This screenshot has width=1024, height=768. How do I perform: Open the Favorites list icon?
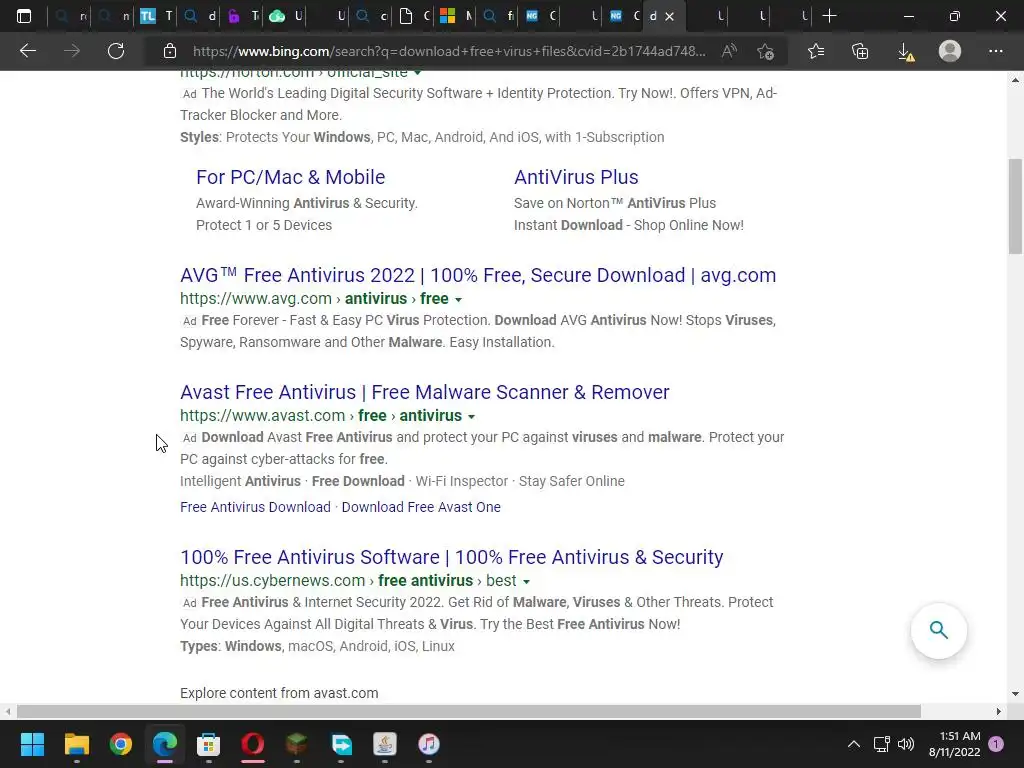(x=816, y=51)
